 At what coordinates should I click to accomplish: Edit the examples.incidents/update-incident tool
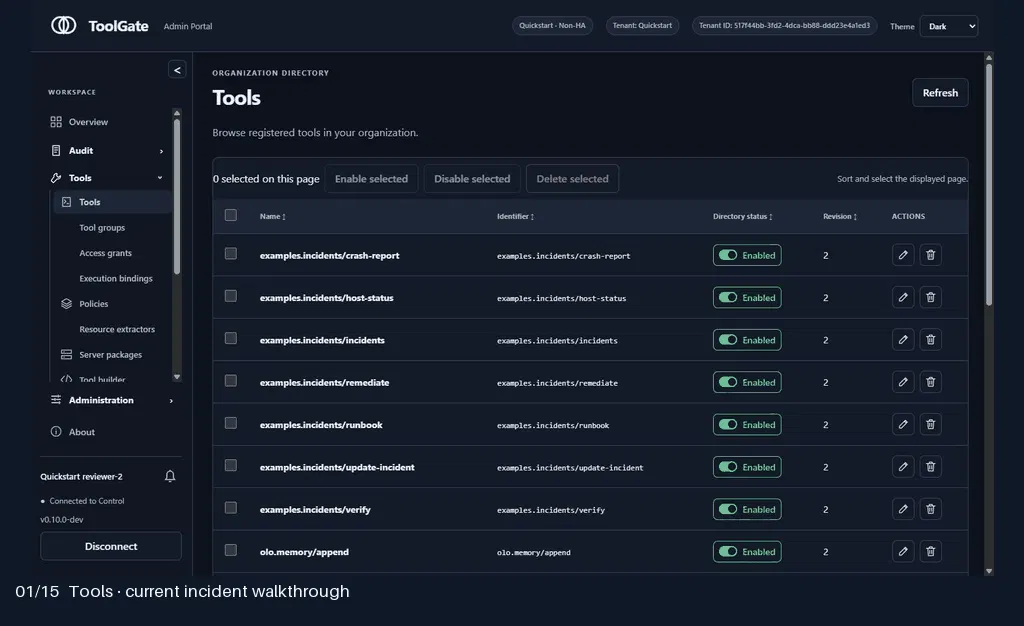pyautogui.click(x=903, y=467)
